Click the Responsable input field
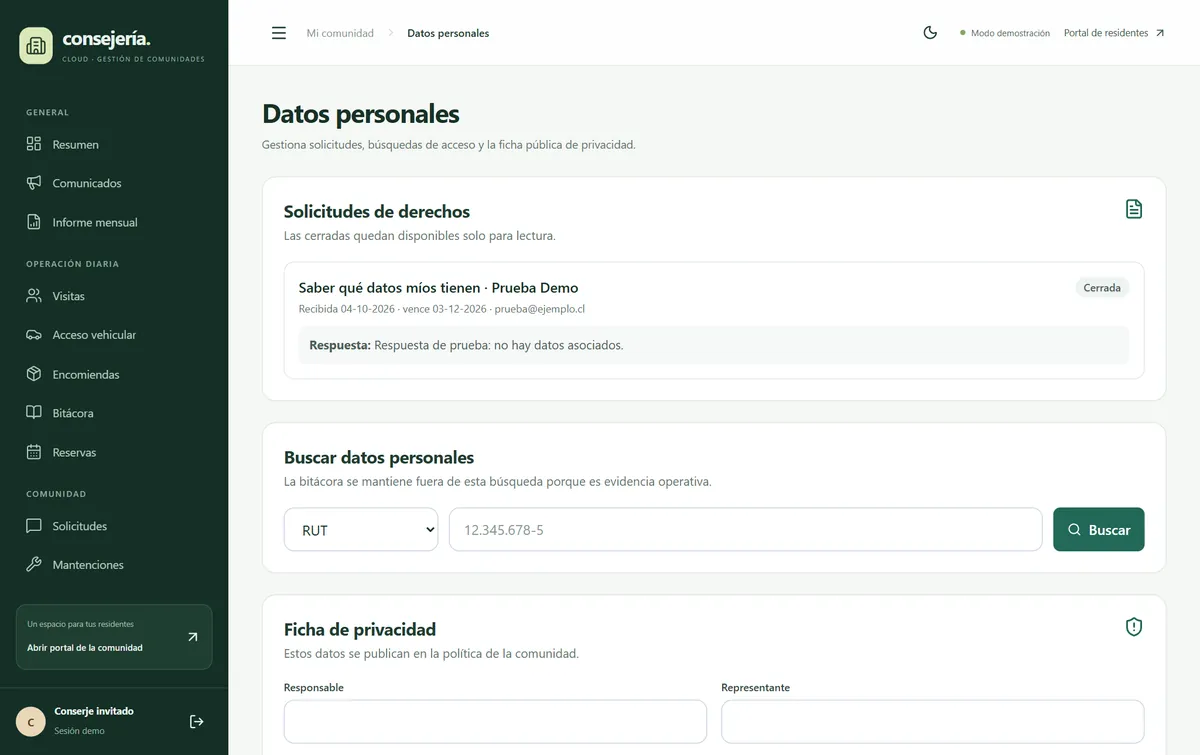Image resolution: width=1200 pixels, height=755 pixels. click(x=495, y=721)
